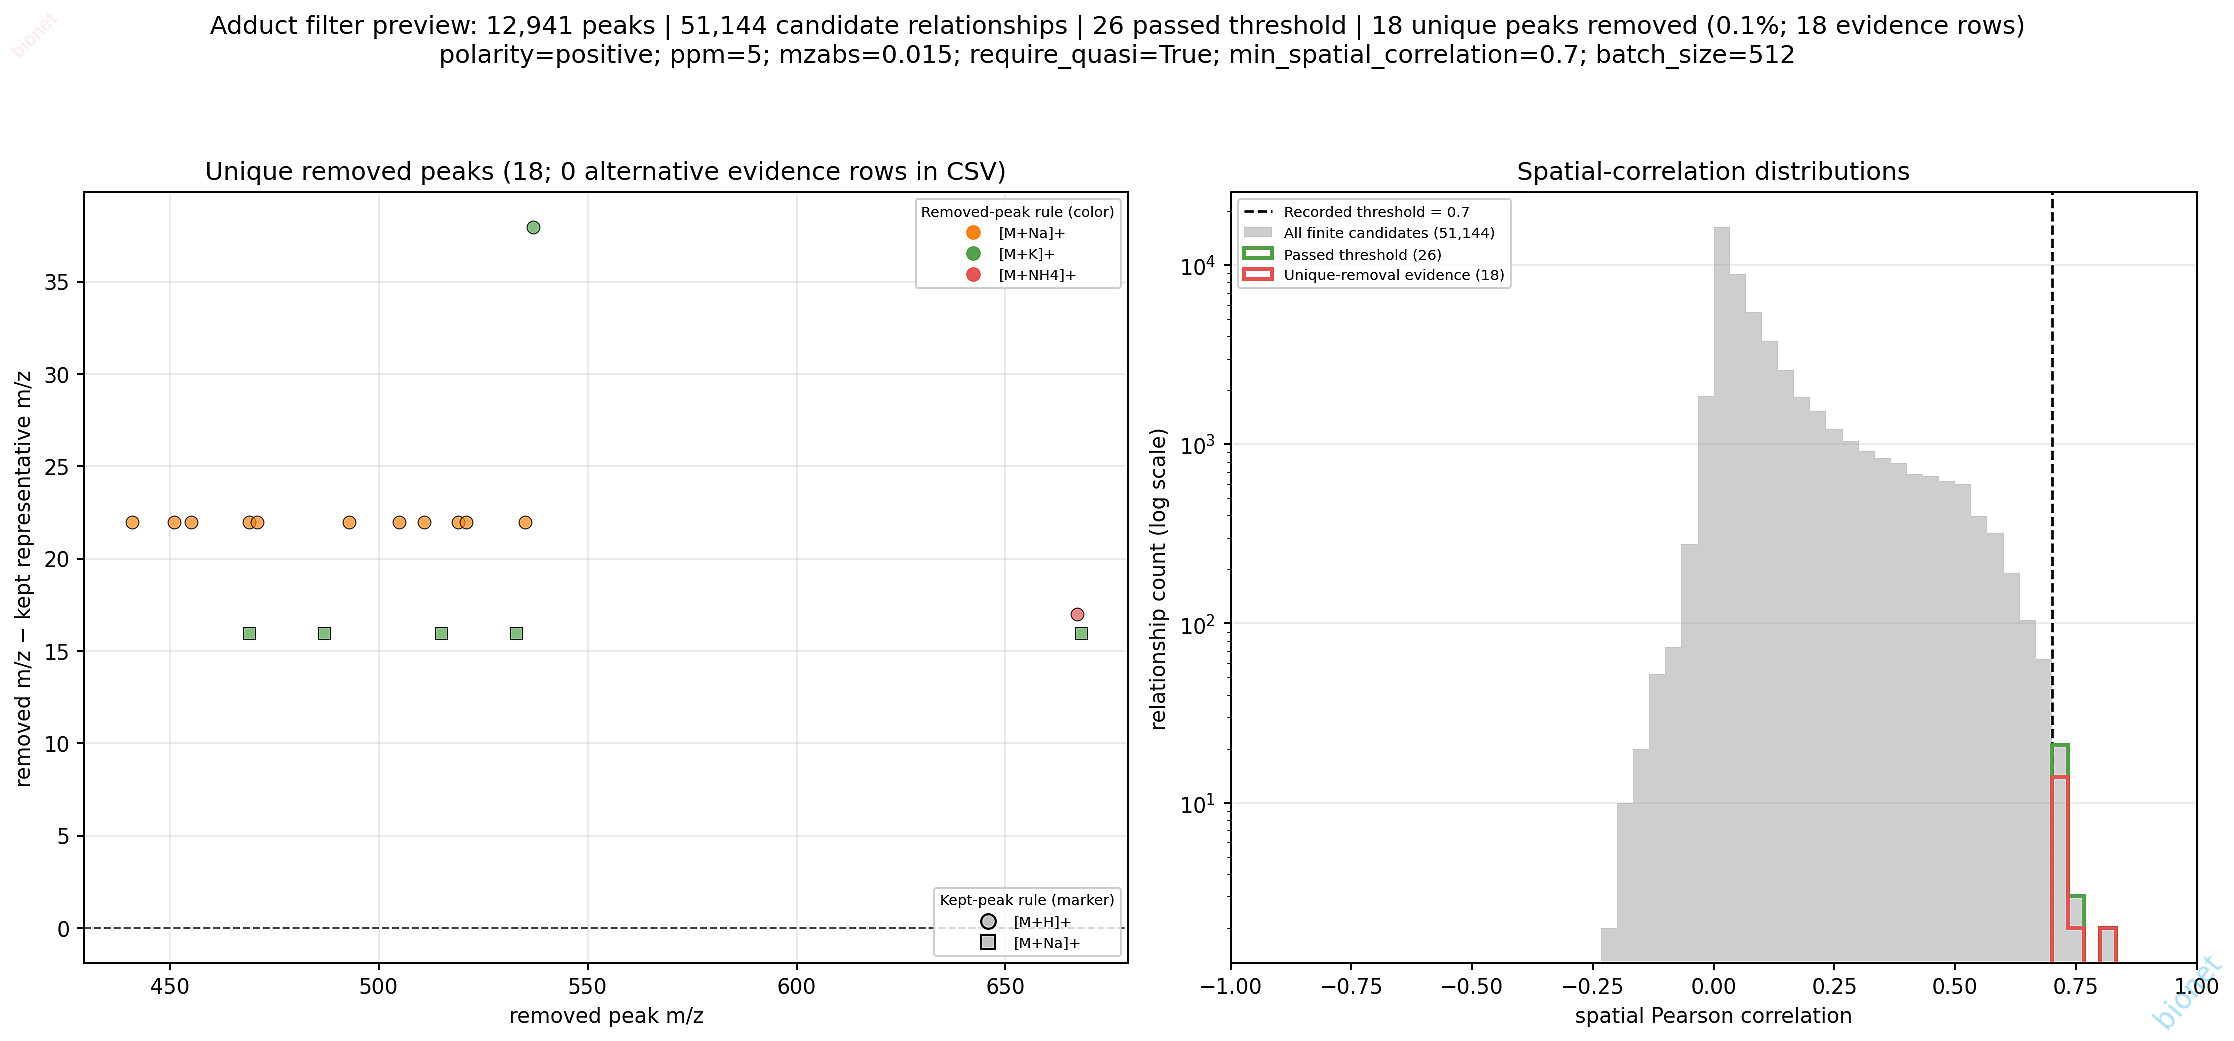Select the lone green [M+K]+ circle data point
The height and width of the screenshot is (1041, 2234).
pos(533,228)
